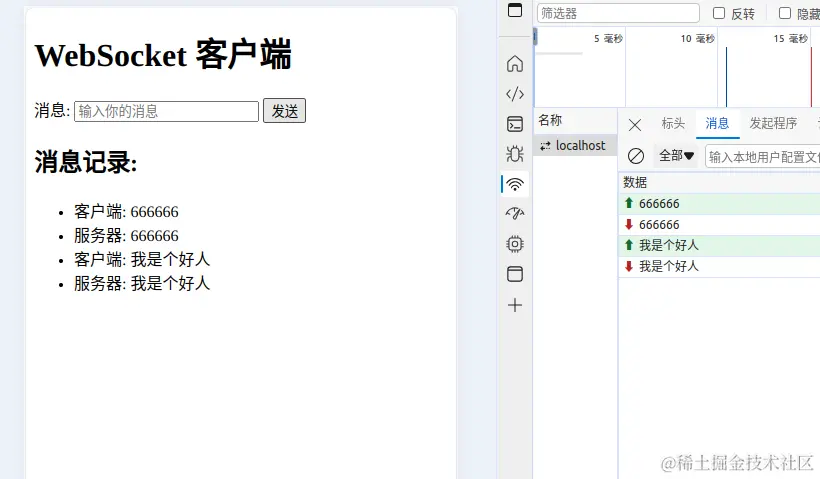The height and width of the screenshot is (479, 820).
Task: Click the 服务器: 666666 log entry
Action: pyautogui.click(x=126, y=236)
